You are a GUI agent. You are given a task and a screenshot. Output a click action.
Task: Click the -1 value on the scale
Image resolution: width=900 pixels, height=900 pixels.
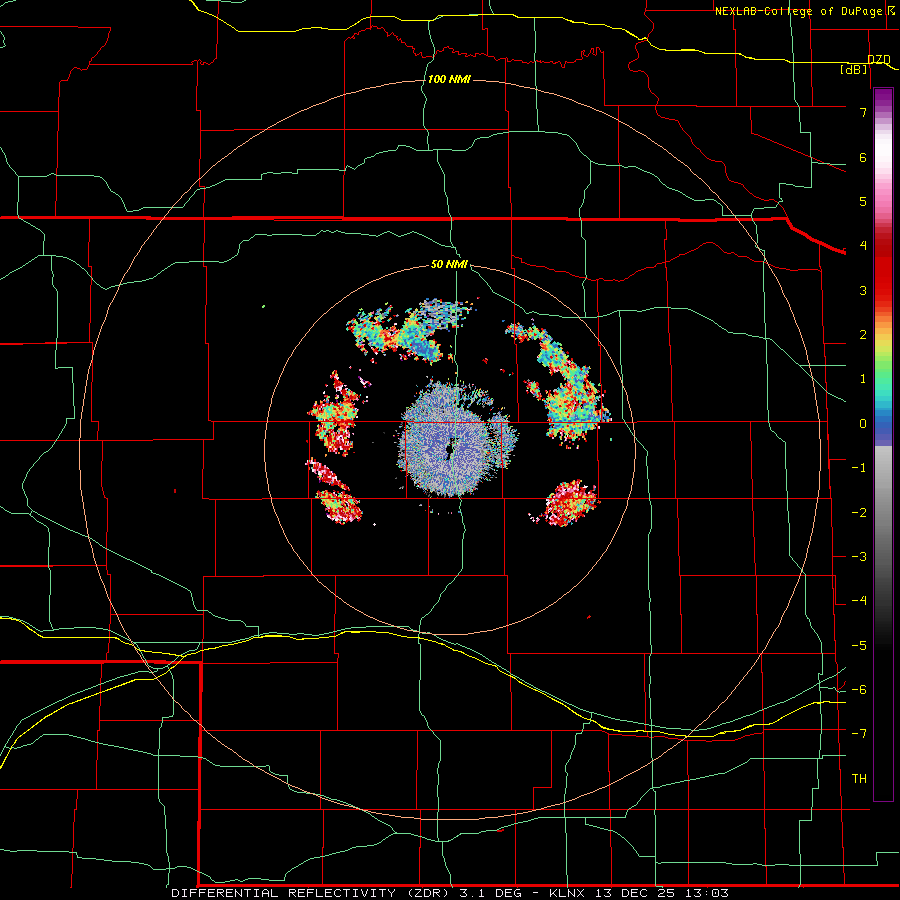click(x=859, y=468)
